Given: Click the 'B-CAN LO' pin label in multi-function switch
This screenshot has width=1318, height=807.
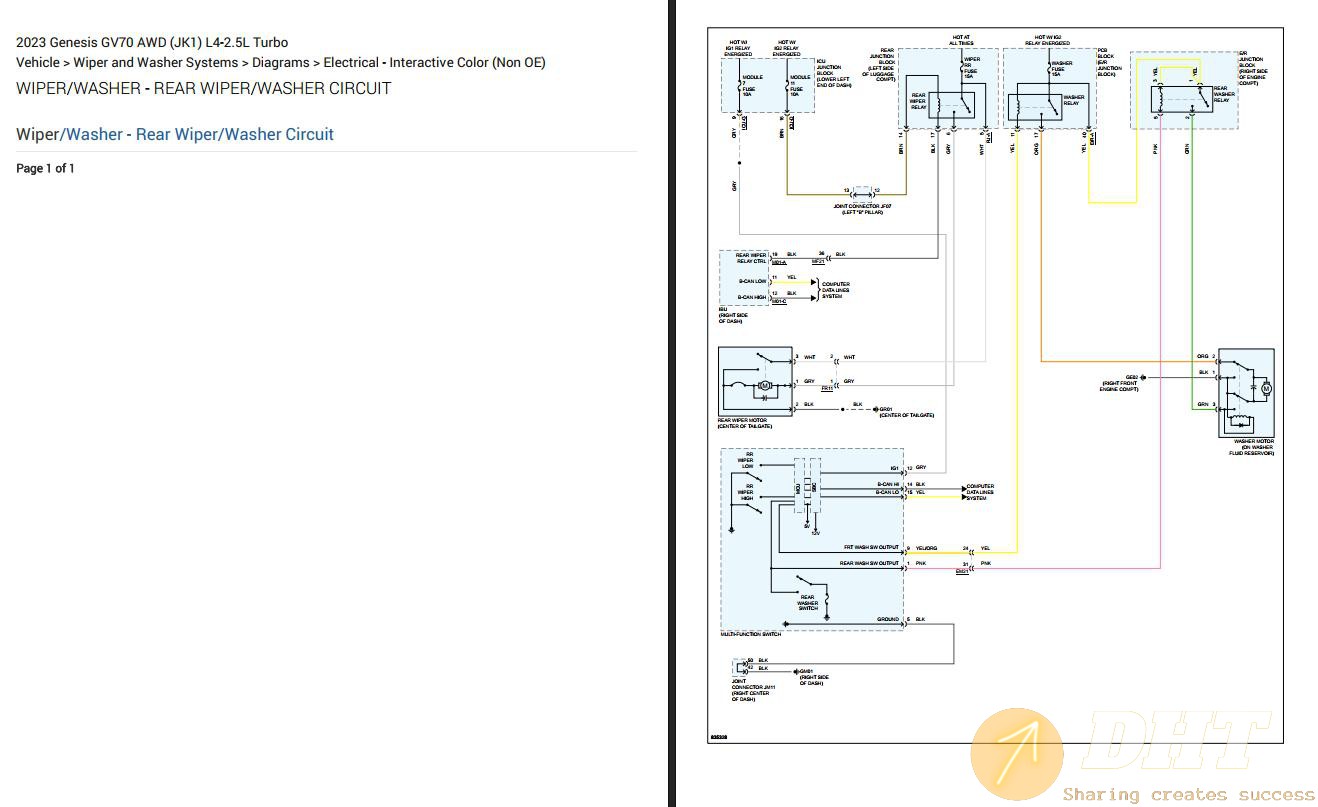Looking at the screenshot, I should [x=889, y=492].
